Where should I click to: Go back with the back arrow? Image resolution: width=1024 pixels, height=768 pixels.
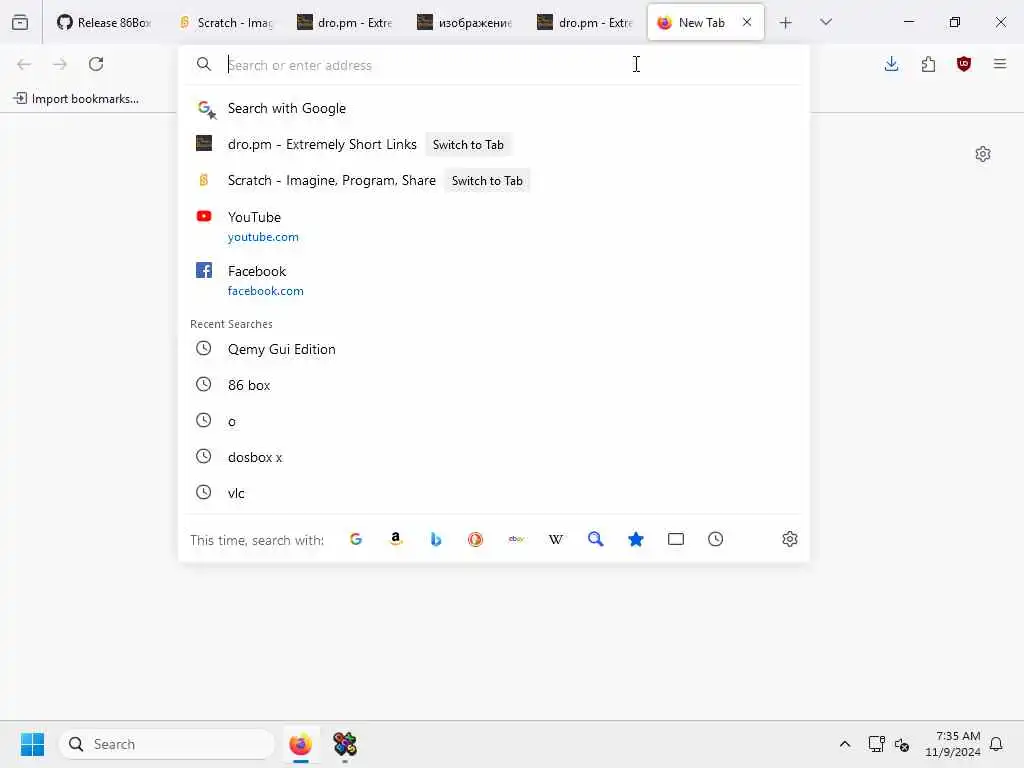(x=24, y=64)
